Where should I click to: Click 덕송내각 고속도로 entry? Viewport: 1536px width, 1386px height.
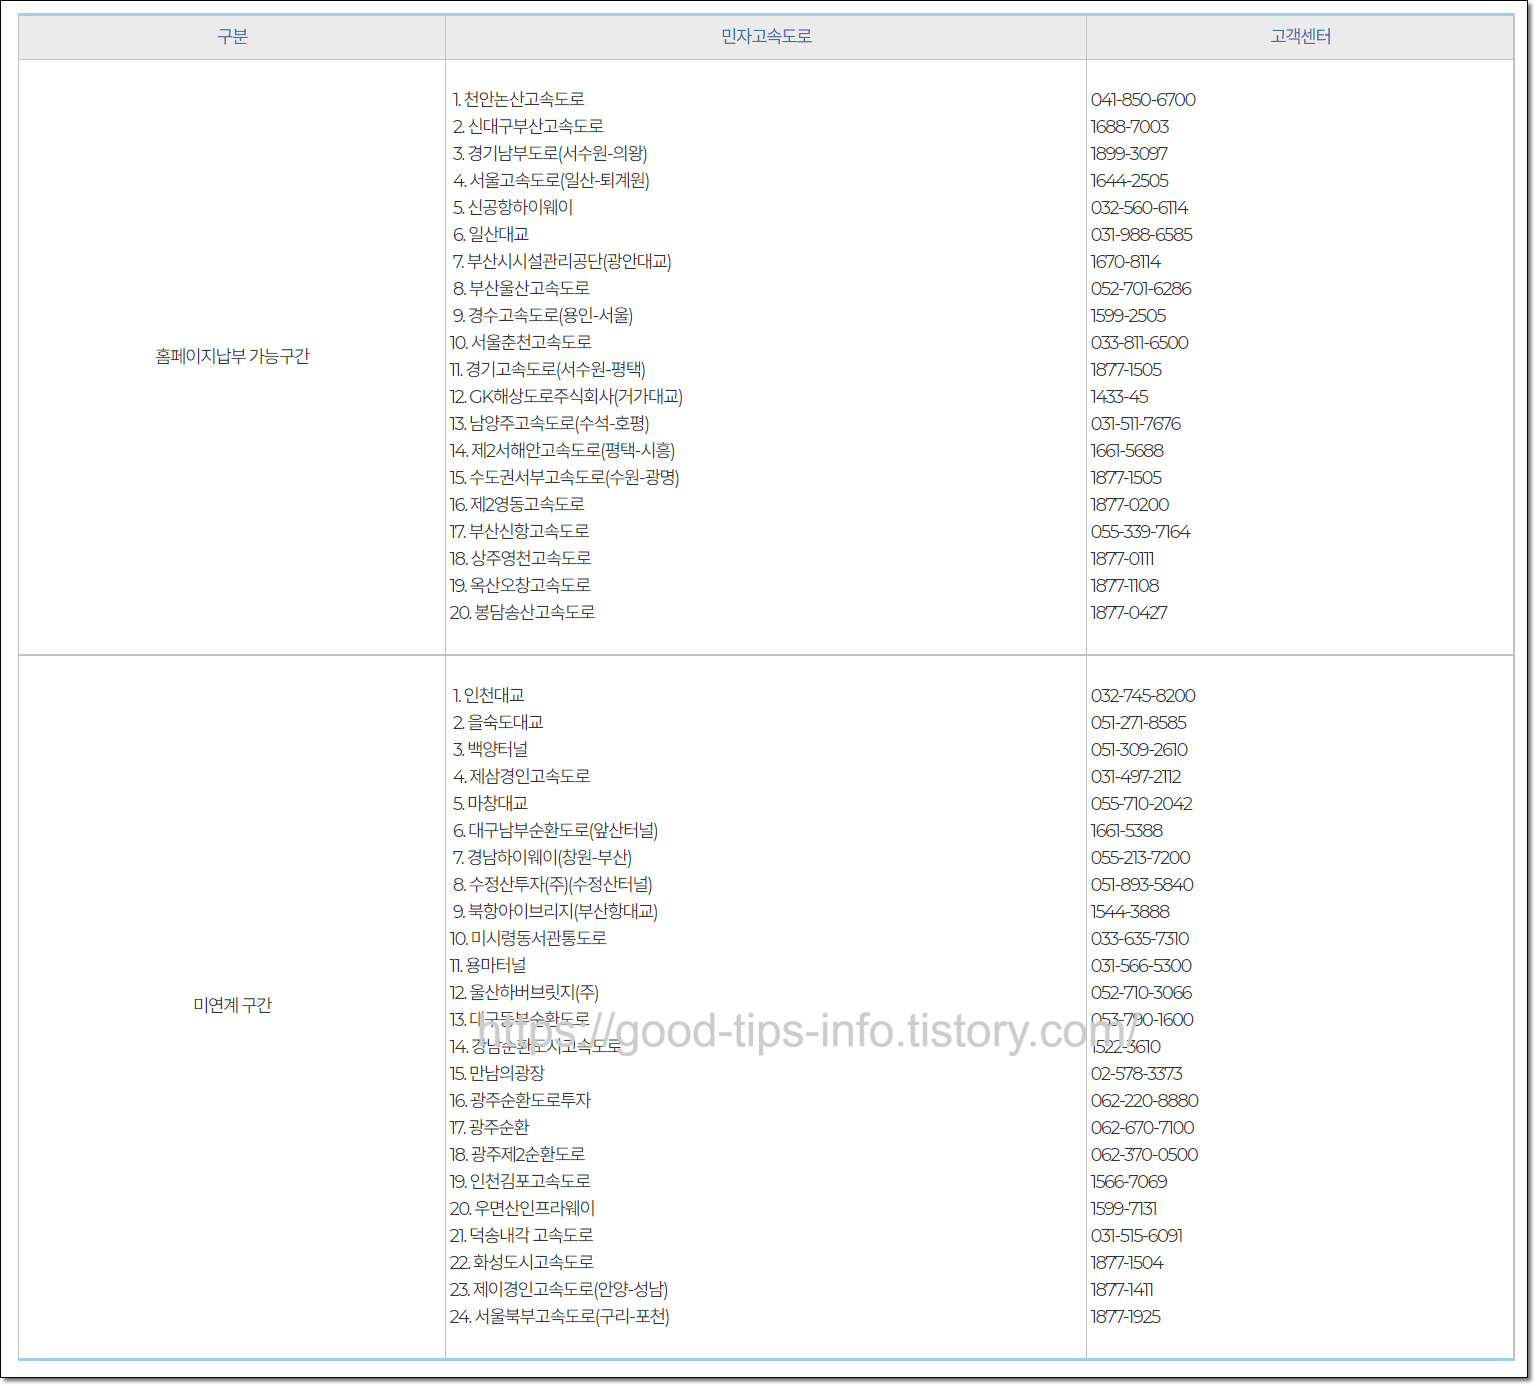point(521,1235)
